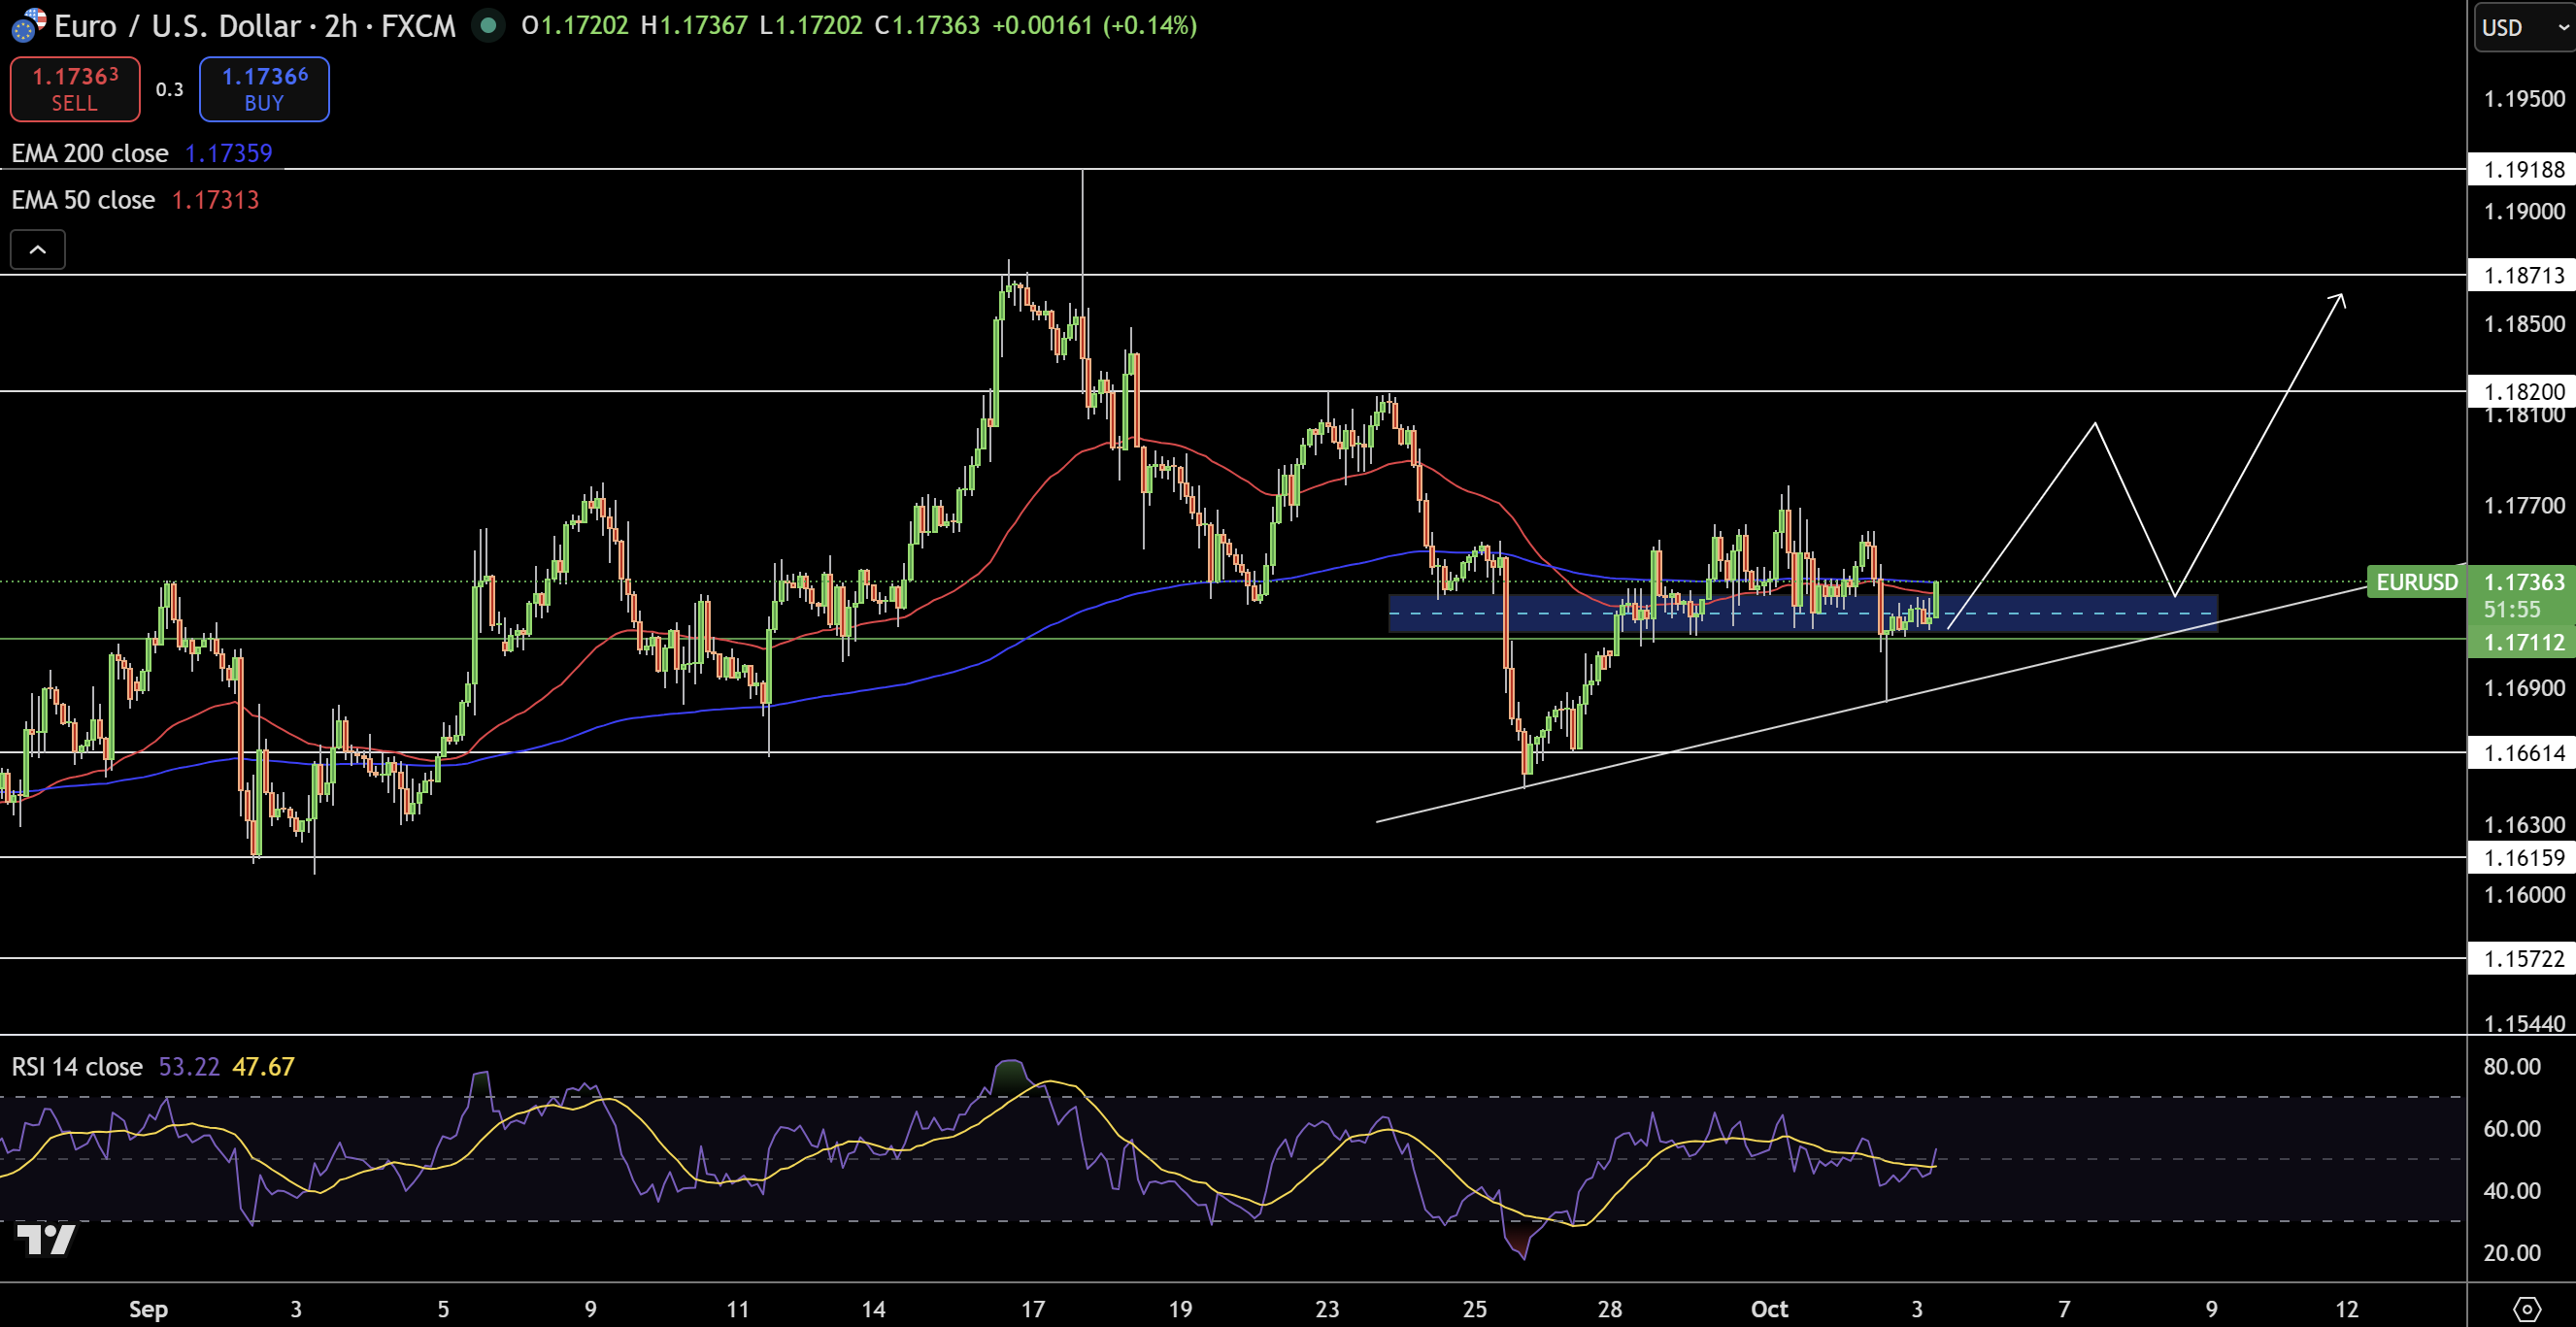Click the SELL 1.17363 button
This screenshot has width=2576, height=1327.
(x=75, y=89)
